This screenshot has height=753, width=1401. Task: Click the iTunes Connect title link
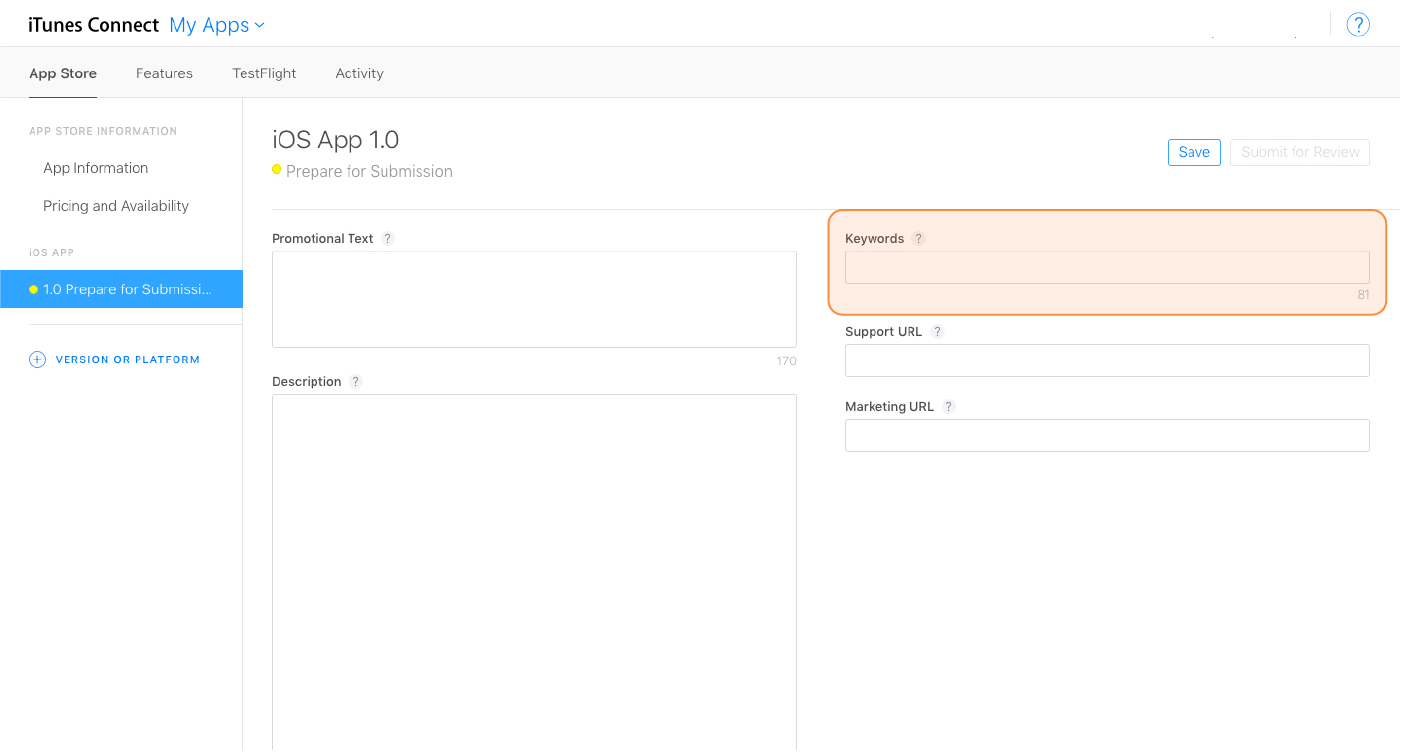[94, 25]
